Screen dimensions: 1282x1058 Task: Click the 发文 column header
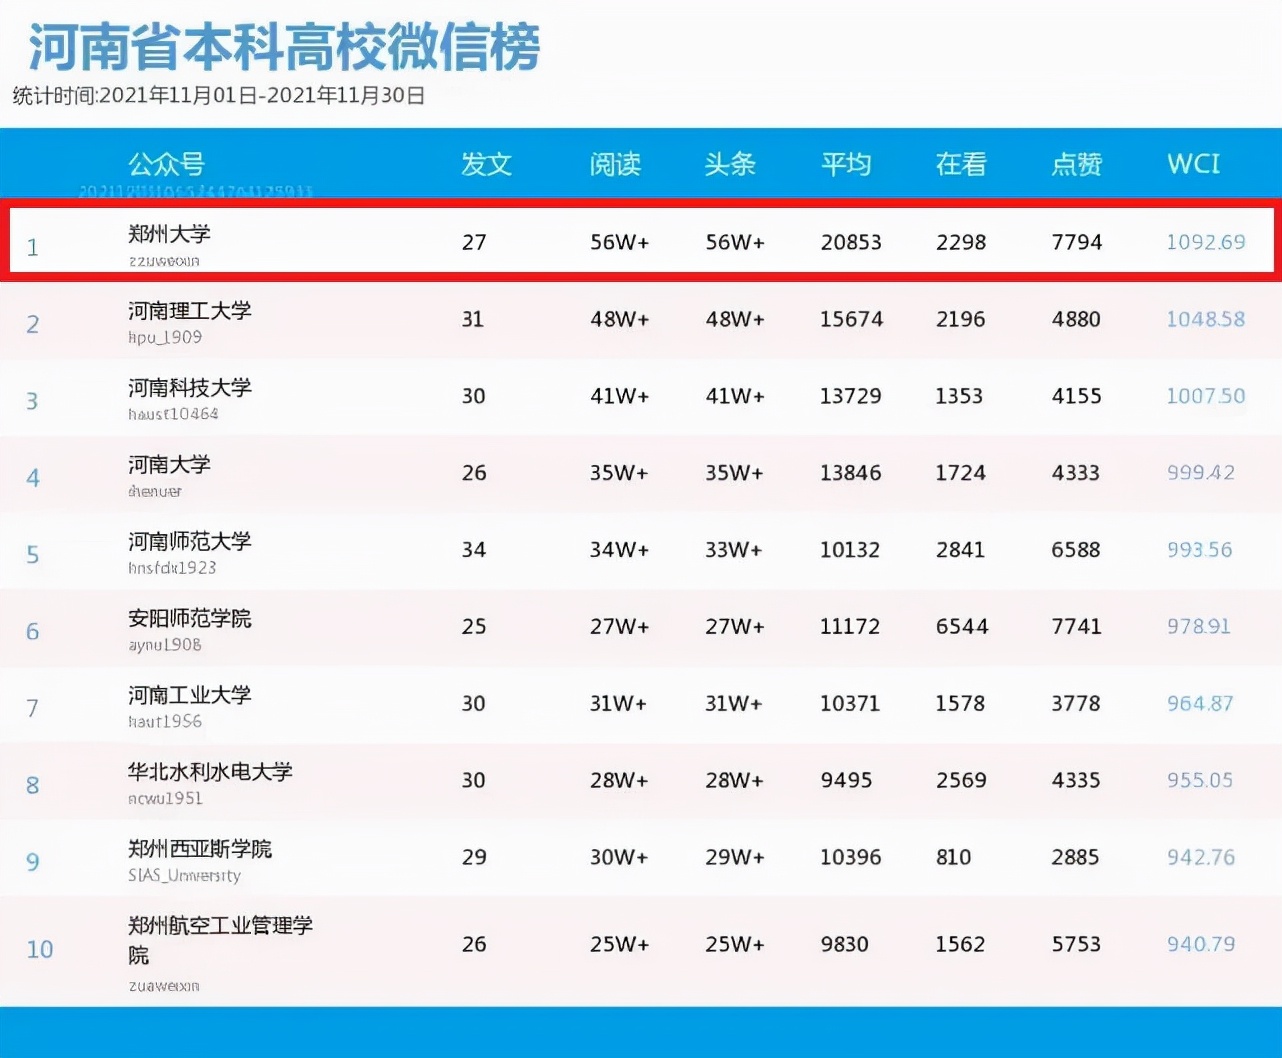pyautogui.click(x=486, y=165)
